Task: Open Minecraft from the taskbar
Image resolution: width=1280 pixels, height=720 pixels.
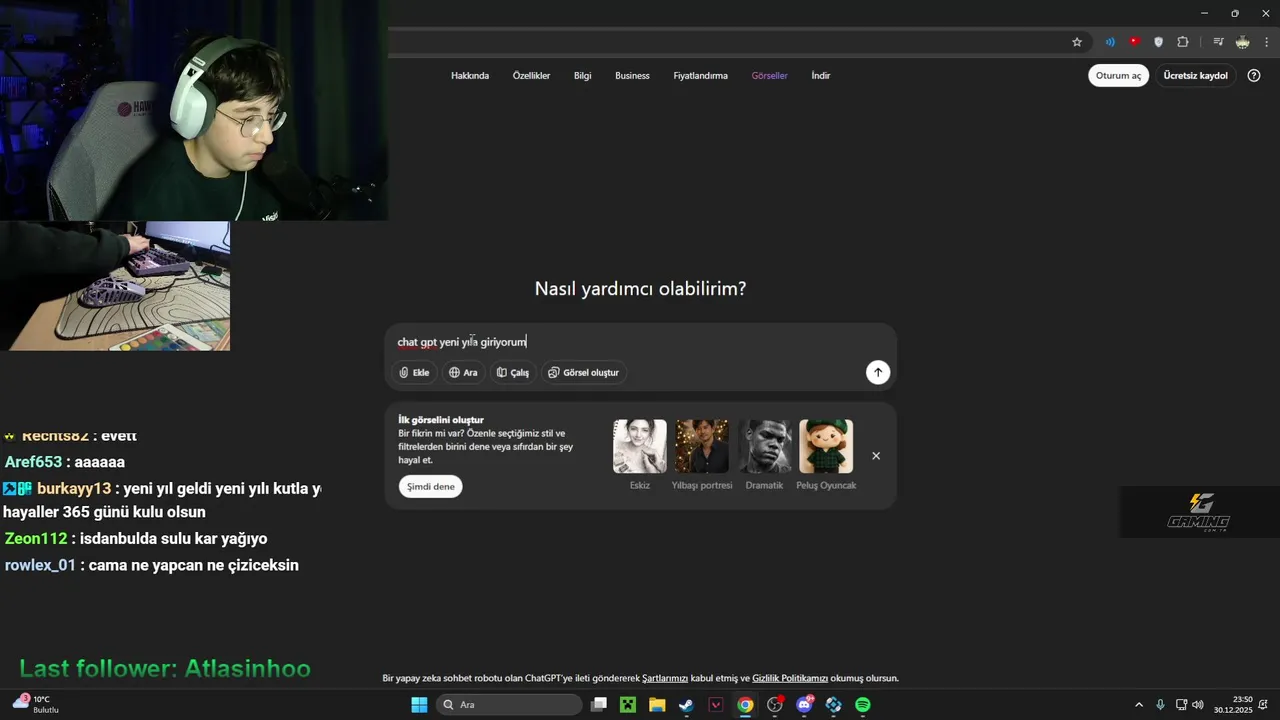Action: pos(628,705)
